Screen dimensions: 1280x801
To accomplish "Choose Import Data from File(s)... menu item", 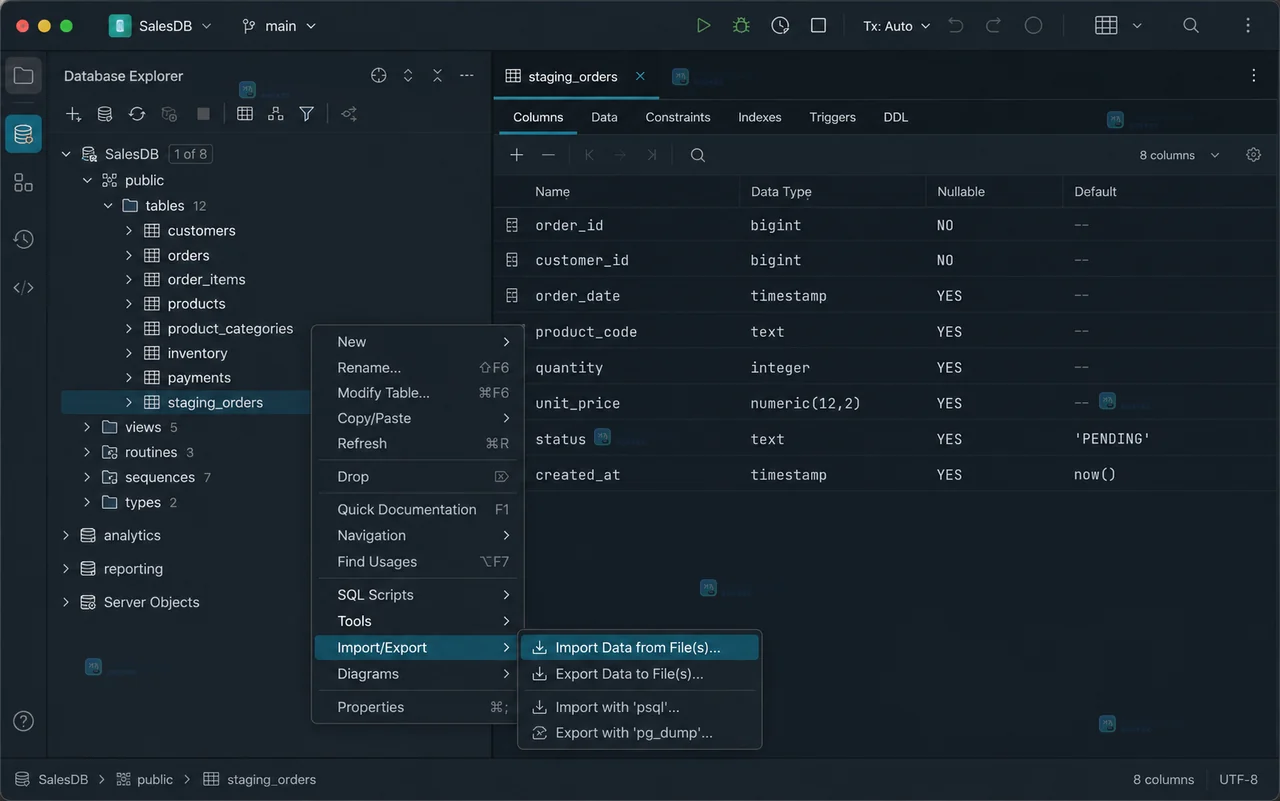I will [x=640, y=648].
